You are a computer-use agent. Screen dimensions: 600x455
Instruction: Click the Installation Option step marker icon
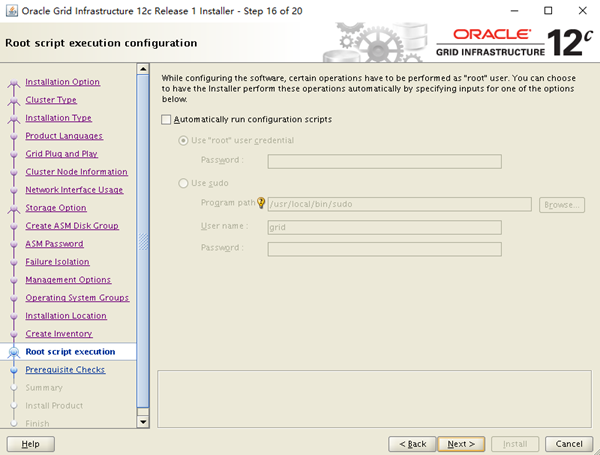[x=14, y=83]
